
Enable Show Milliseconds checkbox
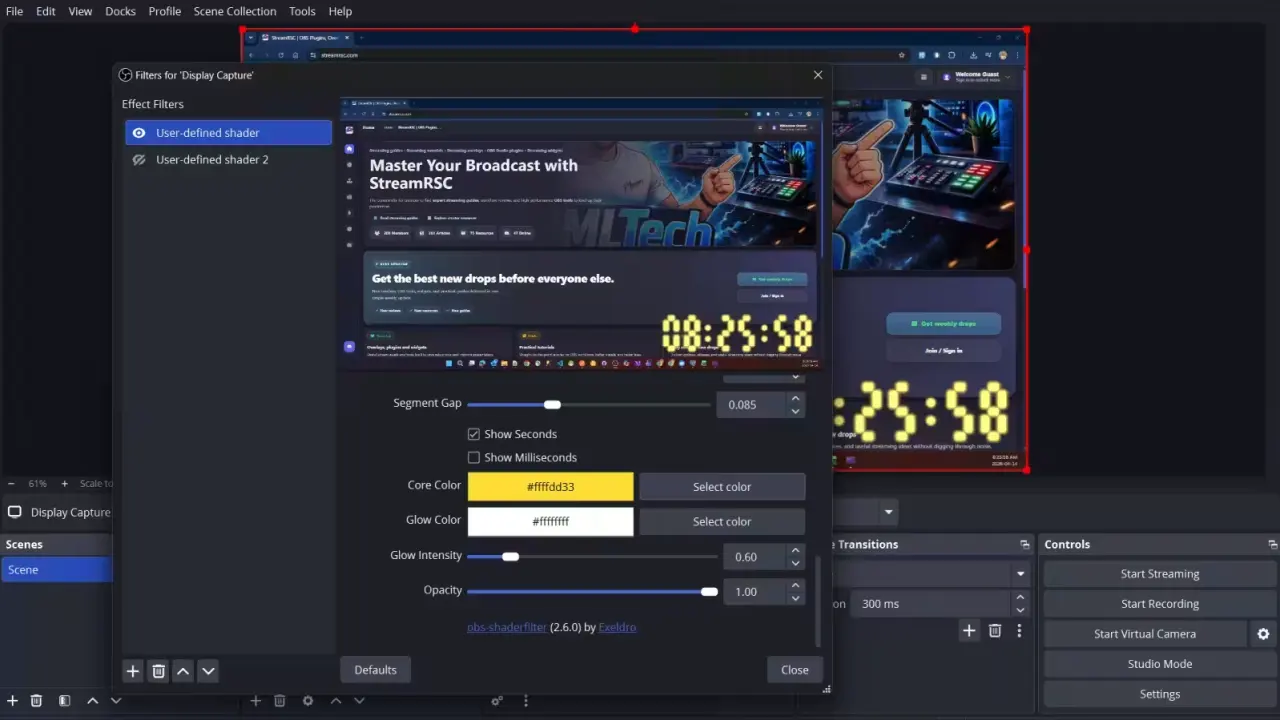click(x=474, y=457)
